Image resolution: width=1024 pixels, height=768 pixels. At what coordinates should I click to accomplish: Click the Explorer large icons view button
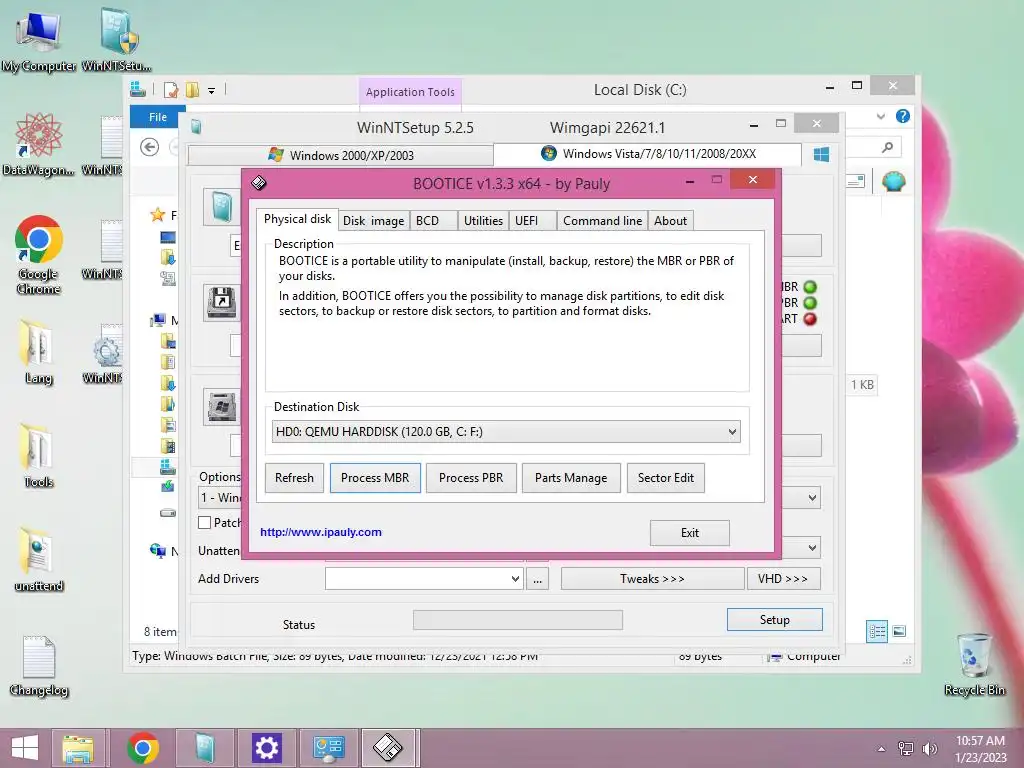[899, 631]
